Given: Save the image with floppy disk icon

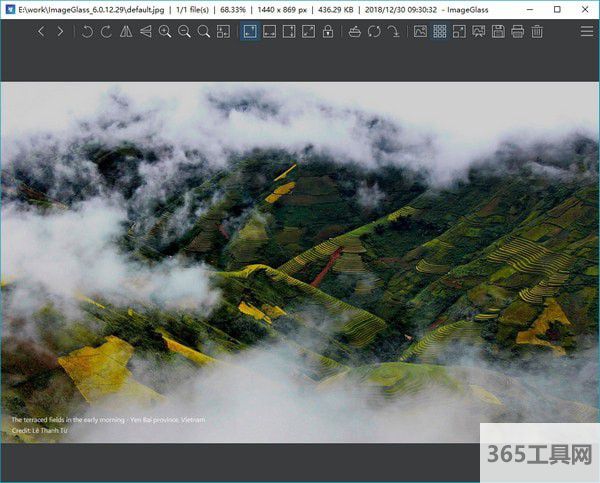Looking at the screenshot, I should point(498,32).
